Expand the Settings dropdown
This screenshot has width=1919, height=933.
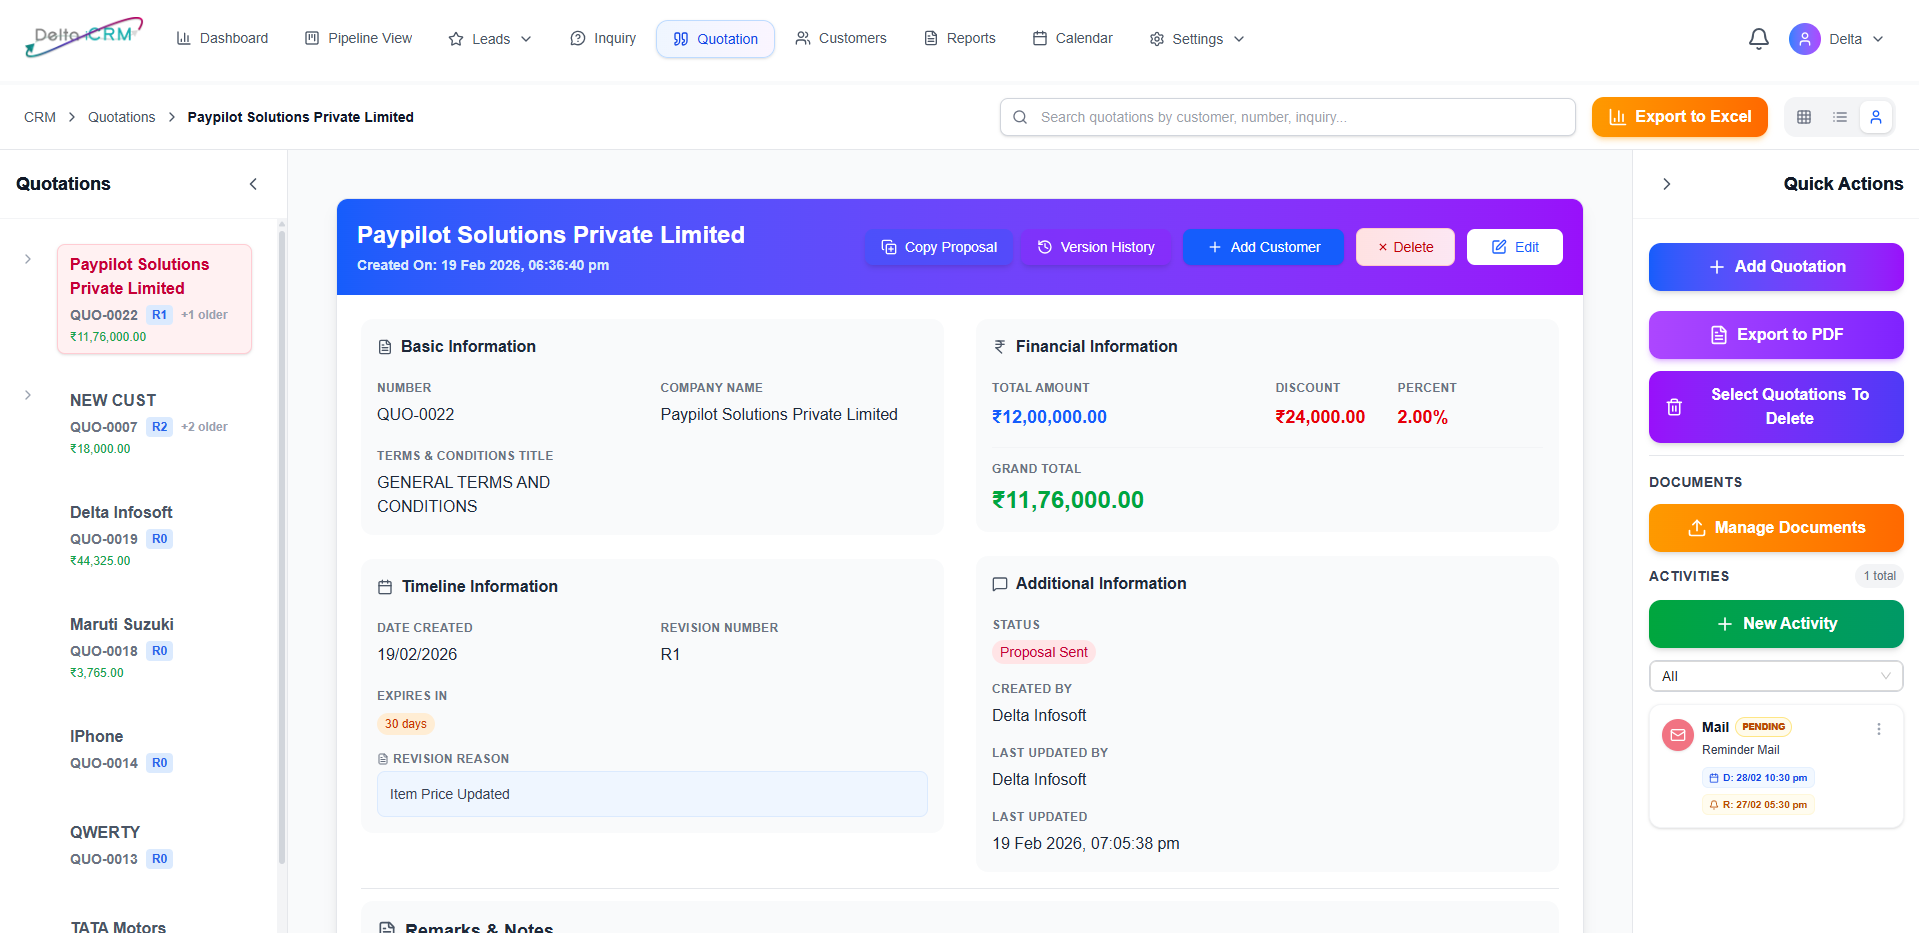click(1197, 39)
